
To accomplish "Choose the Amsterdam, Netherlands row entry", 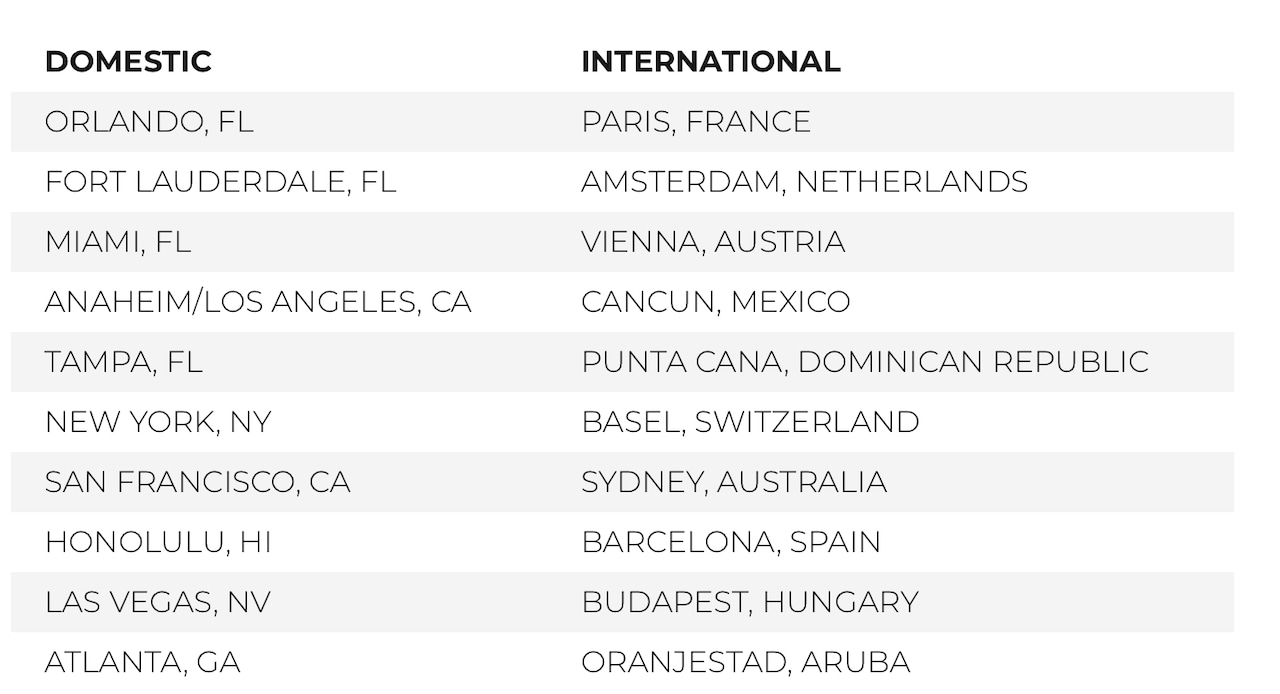I will pos(804,182).
